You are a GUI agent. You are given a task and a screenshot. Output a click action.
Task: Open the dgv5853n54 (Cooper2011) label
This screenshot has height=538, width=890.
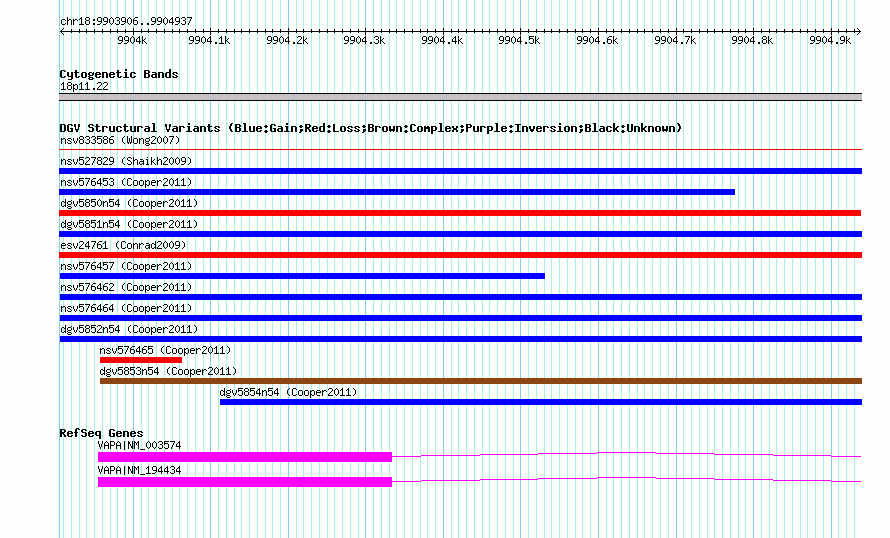tap(168, 371)
